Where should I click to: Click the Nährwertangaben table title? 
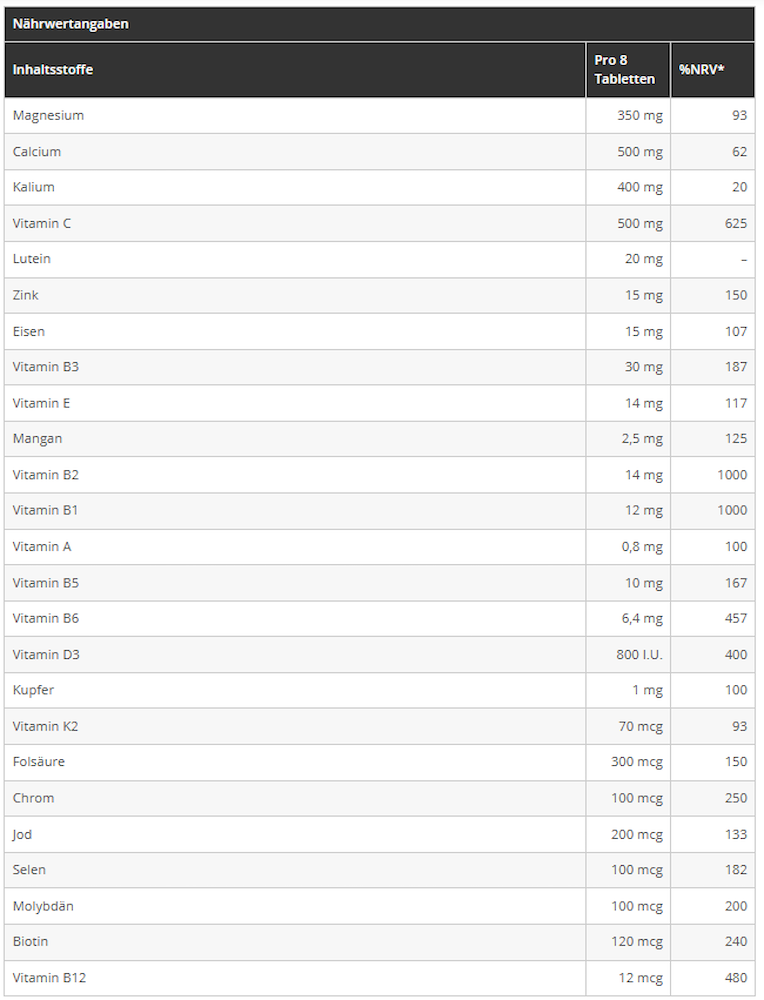(x=70, y=23)
